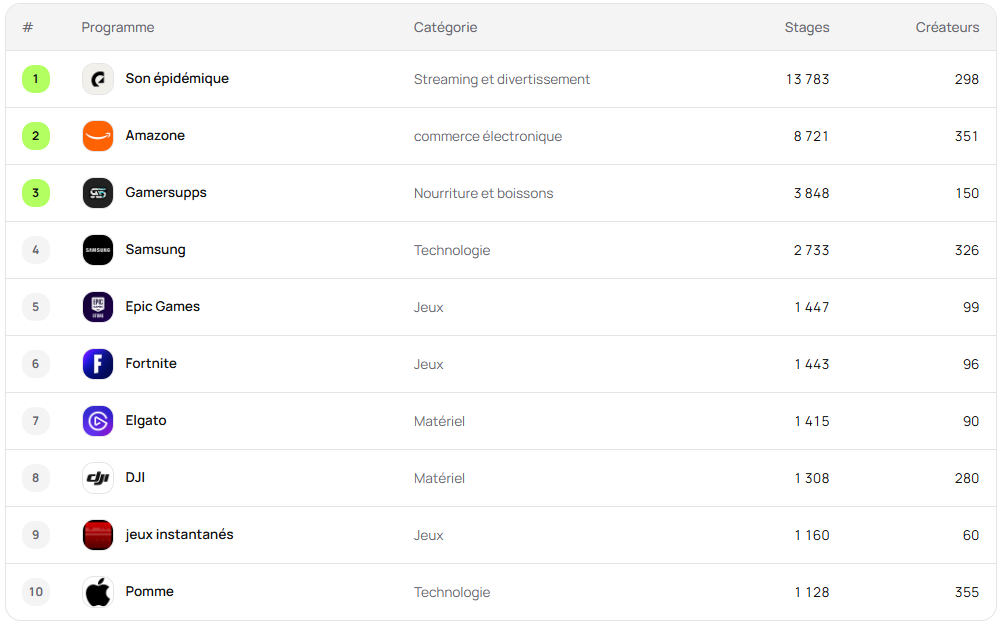1003x625 pixels.
Task: Click the # column header
Action: tap(28, 28)
